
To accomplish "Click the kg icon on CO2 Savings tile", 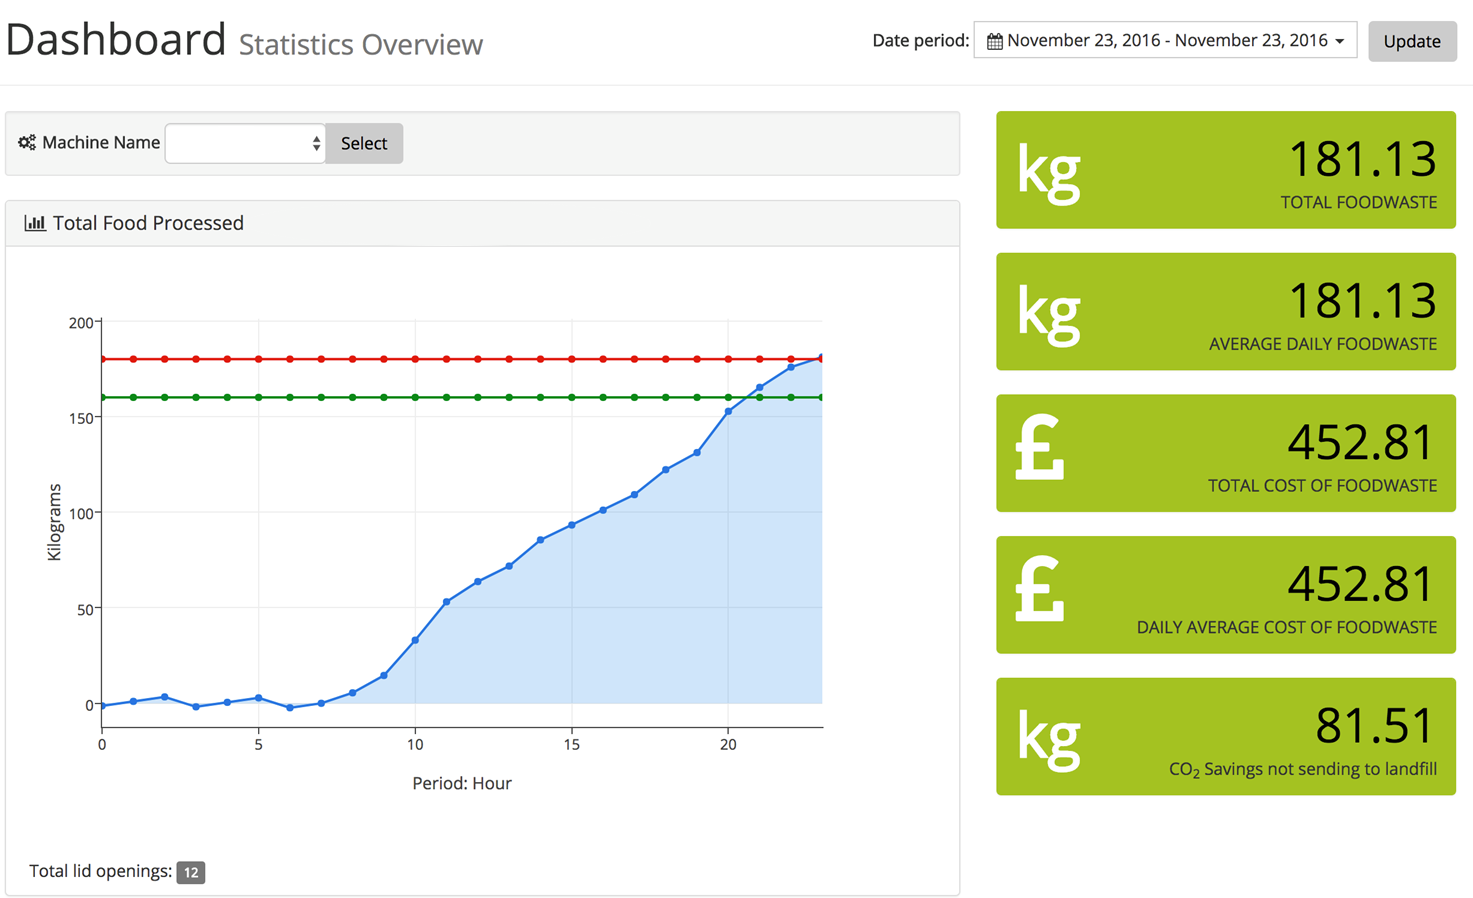I will pyautogui.click(x=1048, y=738).
